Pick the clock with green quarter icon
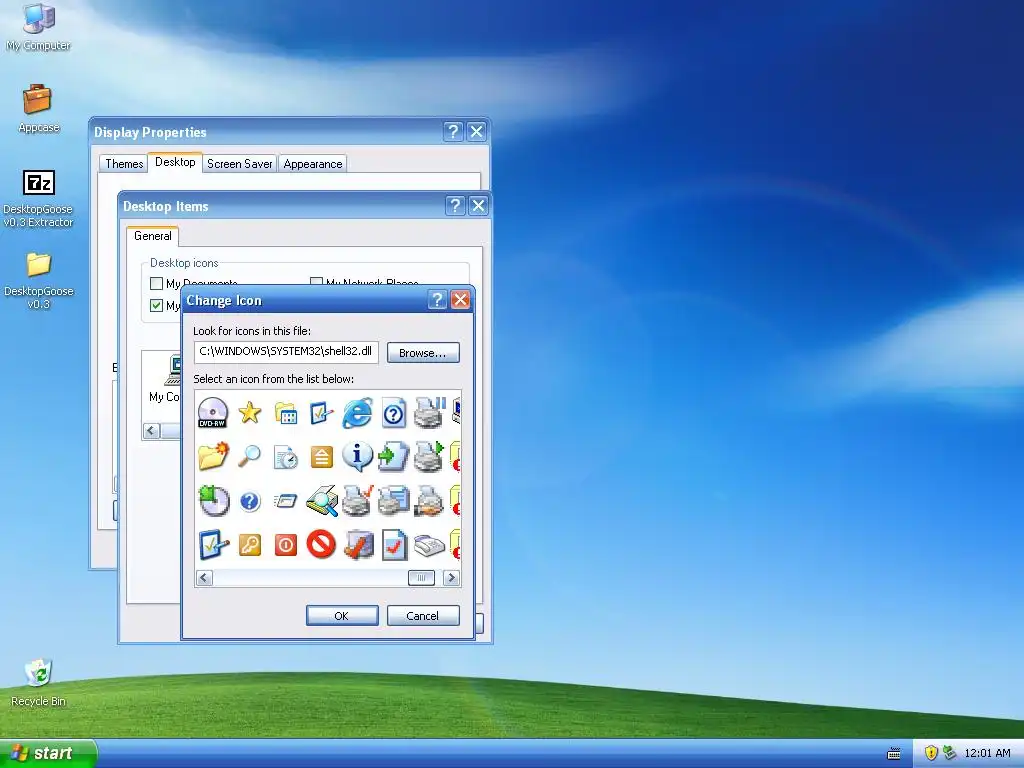Viewport: 1024px width, 768px height. click(x=214, y=500)
